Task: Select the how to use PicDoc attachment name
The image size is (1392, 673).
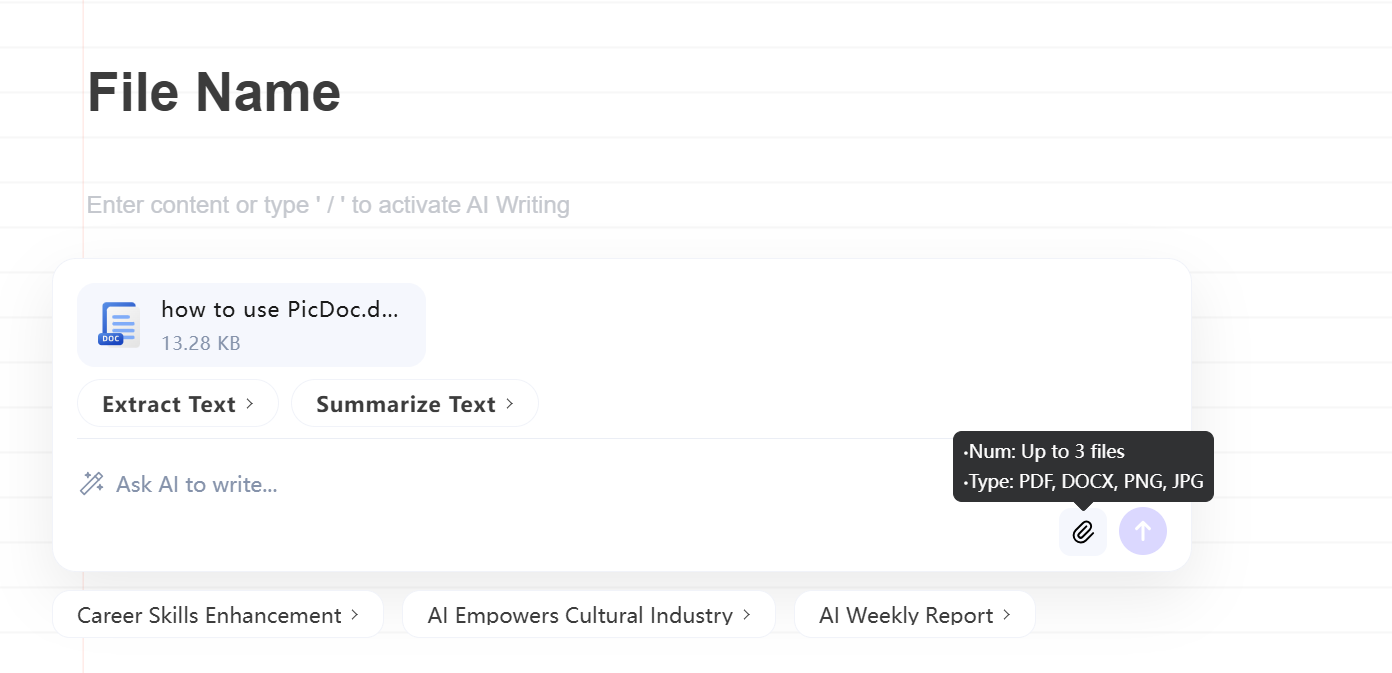Action: (280, 309)
